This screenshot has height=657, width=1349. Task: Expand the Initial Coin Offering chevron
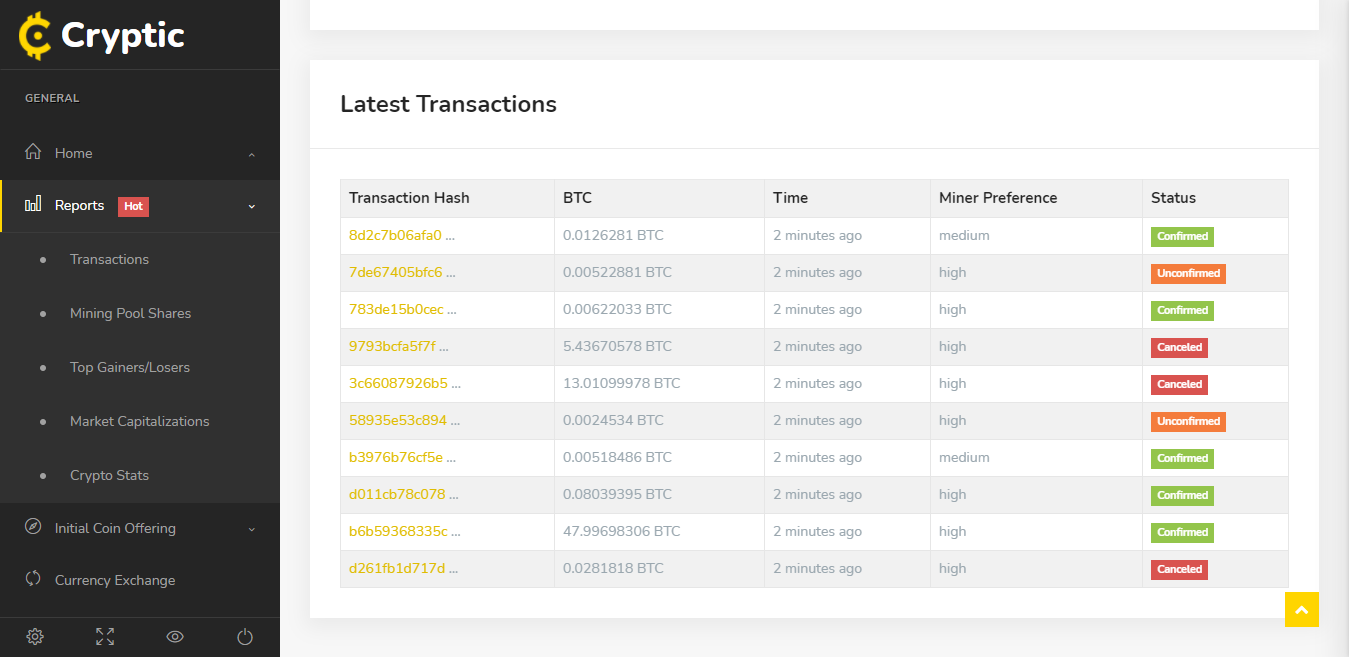pyautogui.click(x=252, y=529)
